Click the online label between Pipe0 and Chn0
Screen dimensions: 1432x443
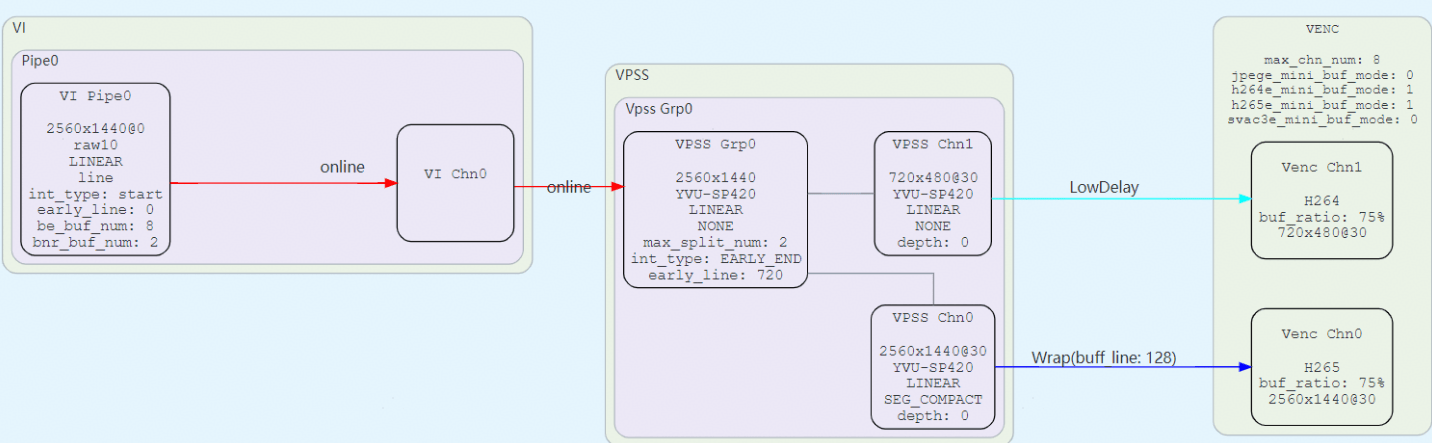point(342,167)
